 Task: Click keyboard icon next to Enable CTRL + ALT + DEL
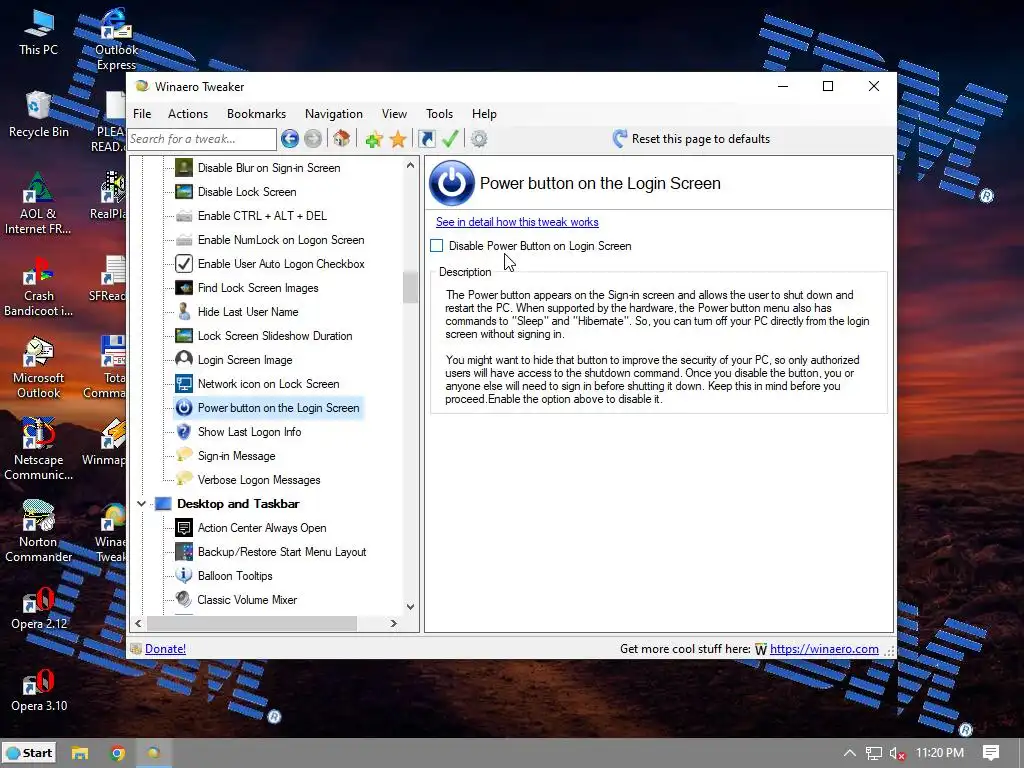coord(184,216)
